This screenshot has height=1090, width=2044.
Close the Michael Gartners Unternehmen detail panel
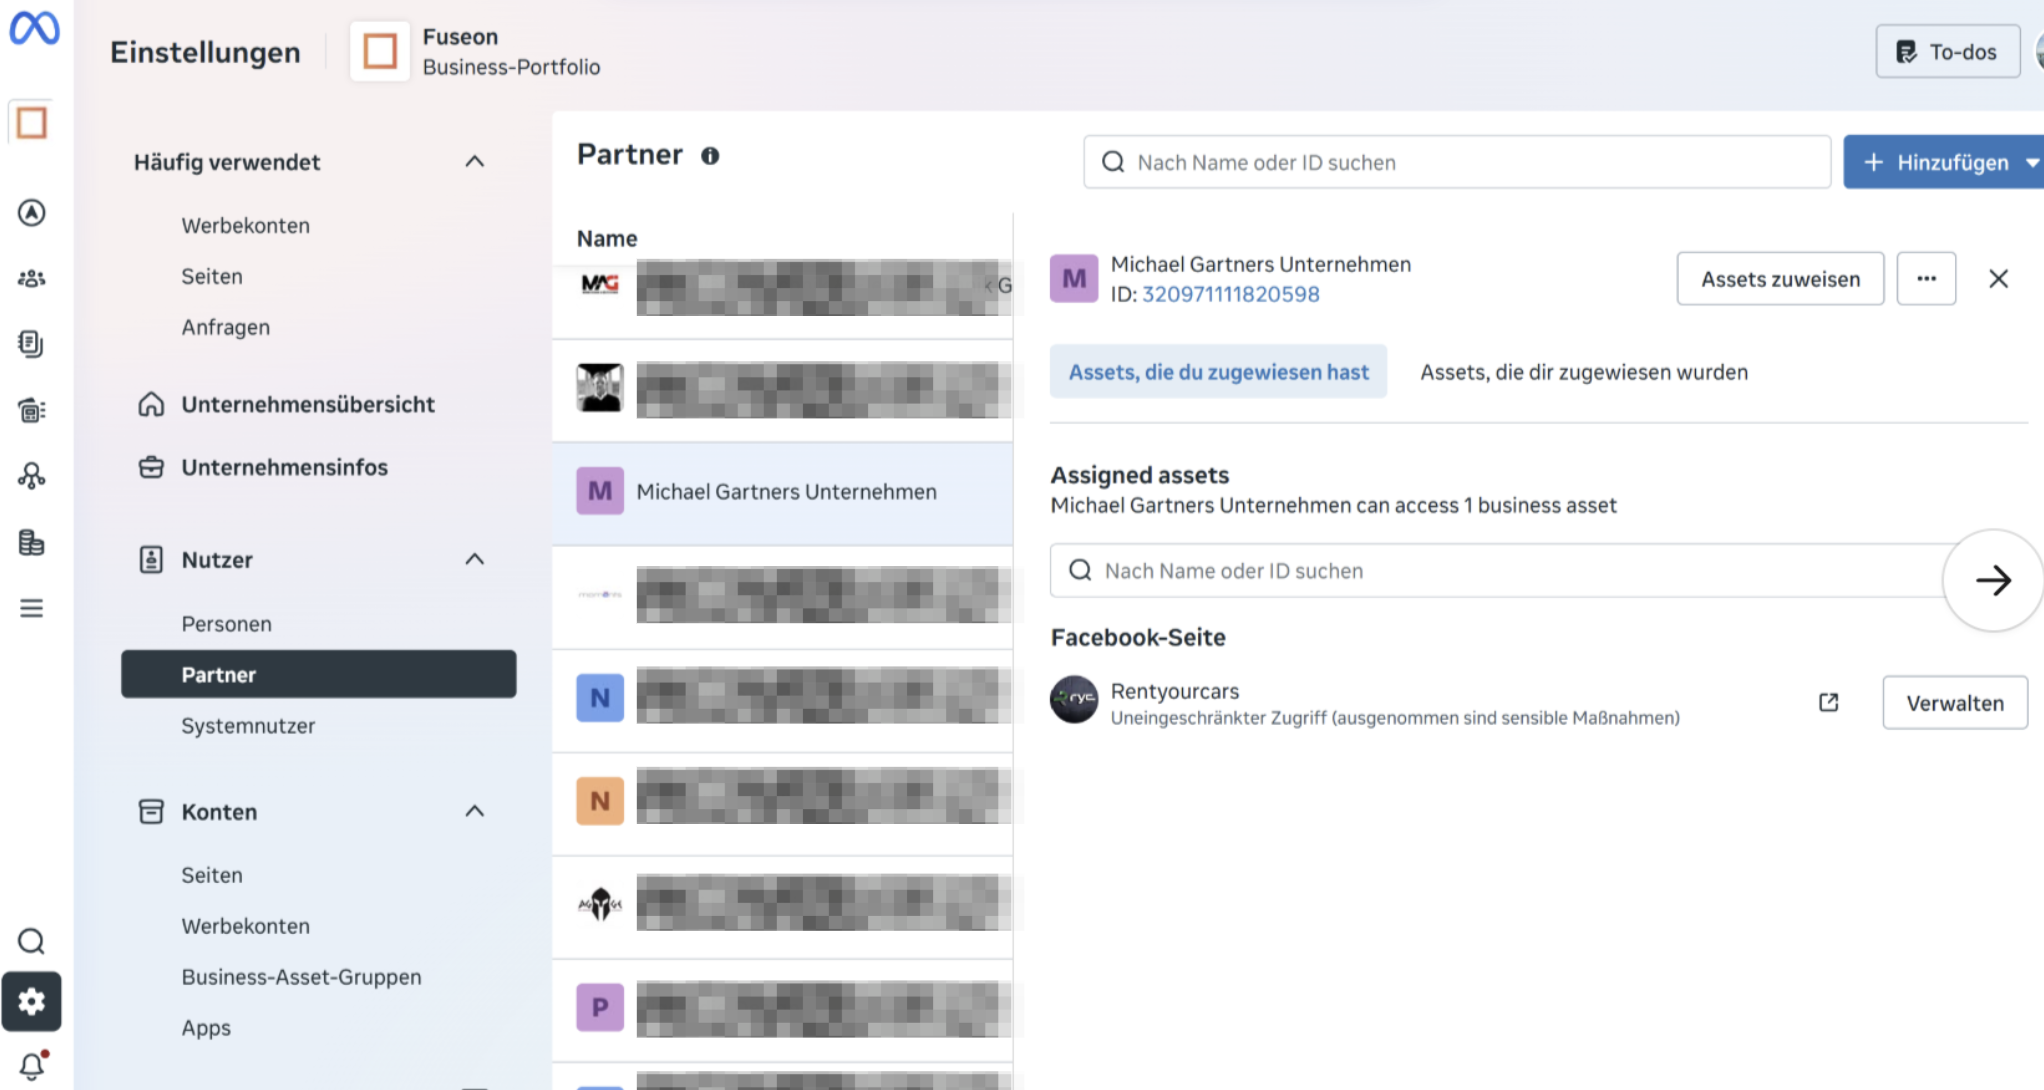(x=1998, y=279)
